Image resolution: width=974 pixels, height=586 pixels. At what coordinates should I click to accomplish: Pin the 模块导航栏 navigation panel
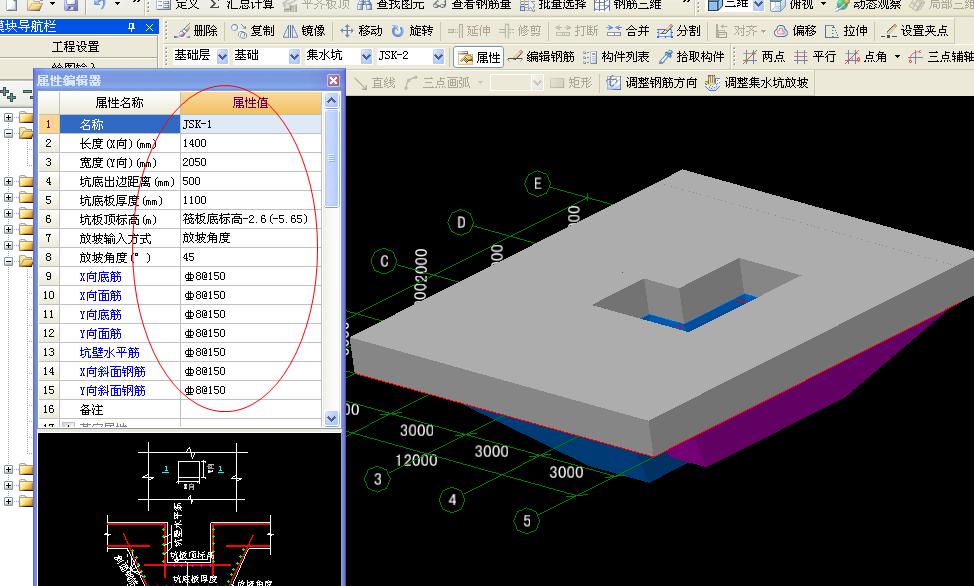131,27
